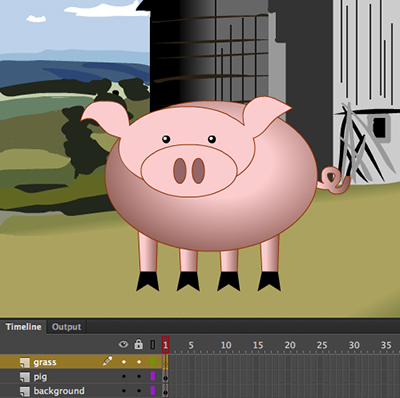Hide the pig layer using its visibility dot

click(124, 376)
